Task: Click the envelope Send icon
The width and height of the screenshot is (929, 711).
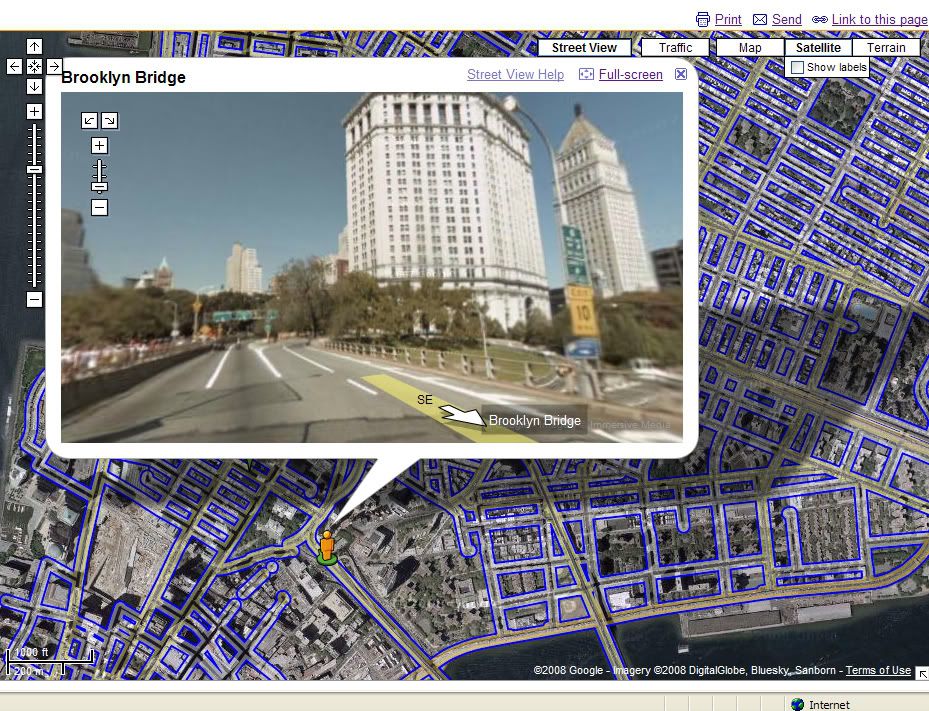Action: click(x=760, y=20)
